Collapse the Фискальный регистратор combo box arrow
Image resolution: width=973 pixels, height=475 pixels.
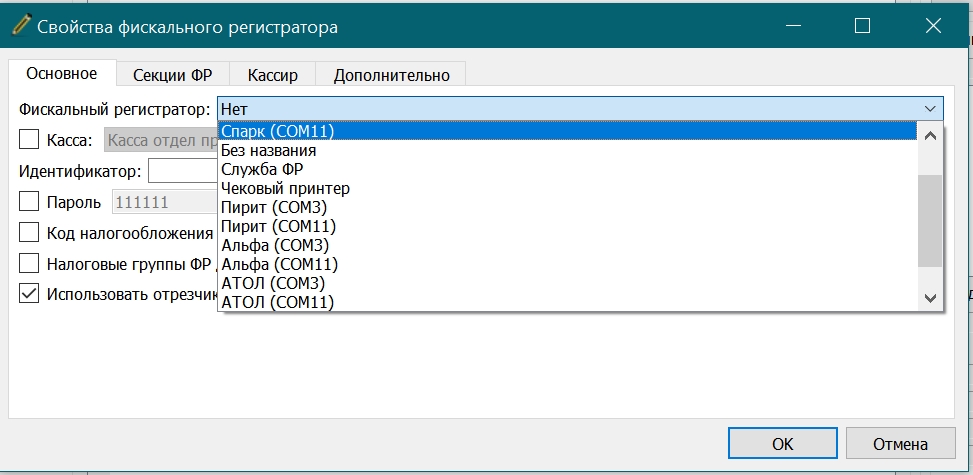(x=930, y=109)
